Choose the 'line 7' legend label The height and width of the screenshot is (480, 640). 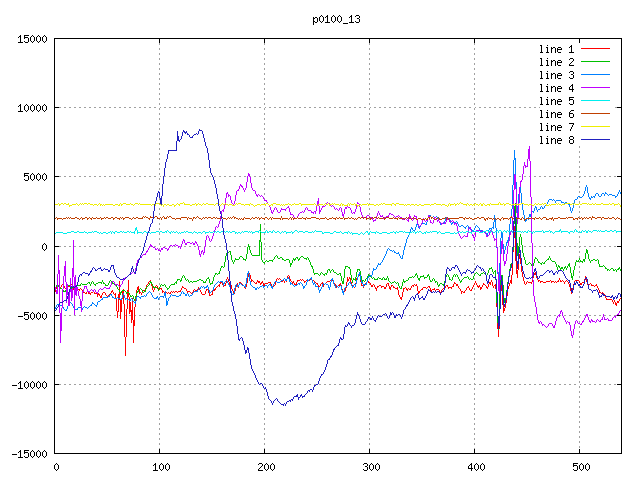point(556,127)
